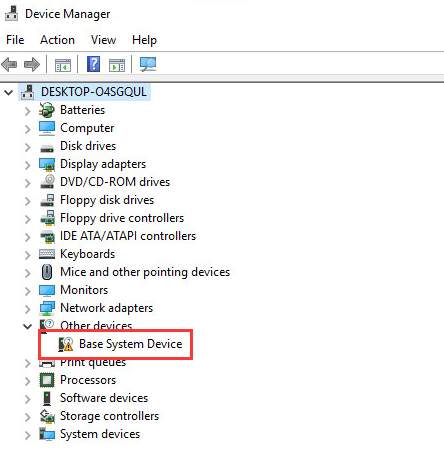Expand the Display adapters node arrow
Screen dimensions: 444x467
click(28, 165)
